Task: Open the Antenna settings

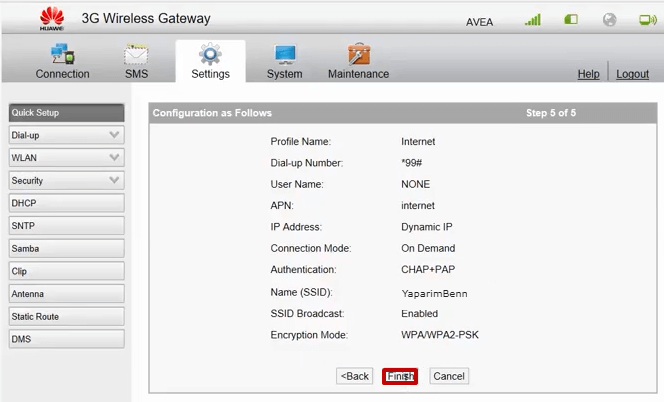Action: 66,294
